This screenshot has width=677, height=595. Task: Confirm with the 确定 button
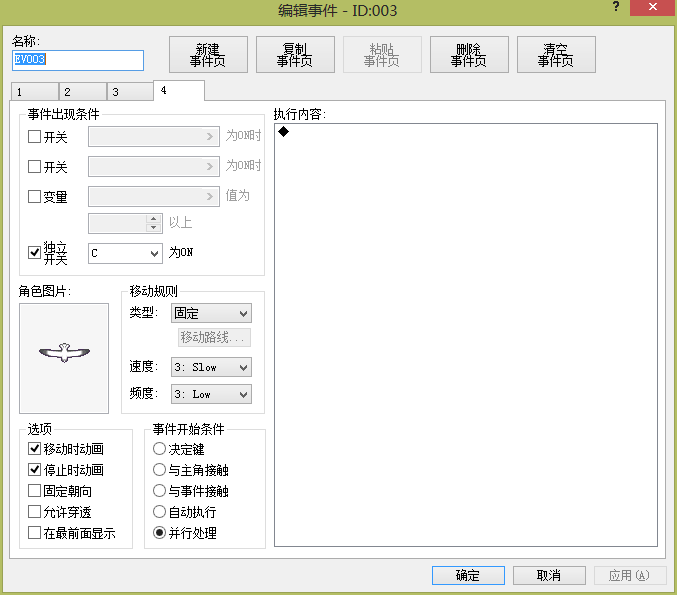pos(468,575)
